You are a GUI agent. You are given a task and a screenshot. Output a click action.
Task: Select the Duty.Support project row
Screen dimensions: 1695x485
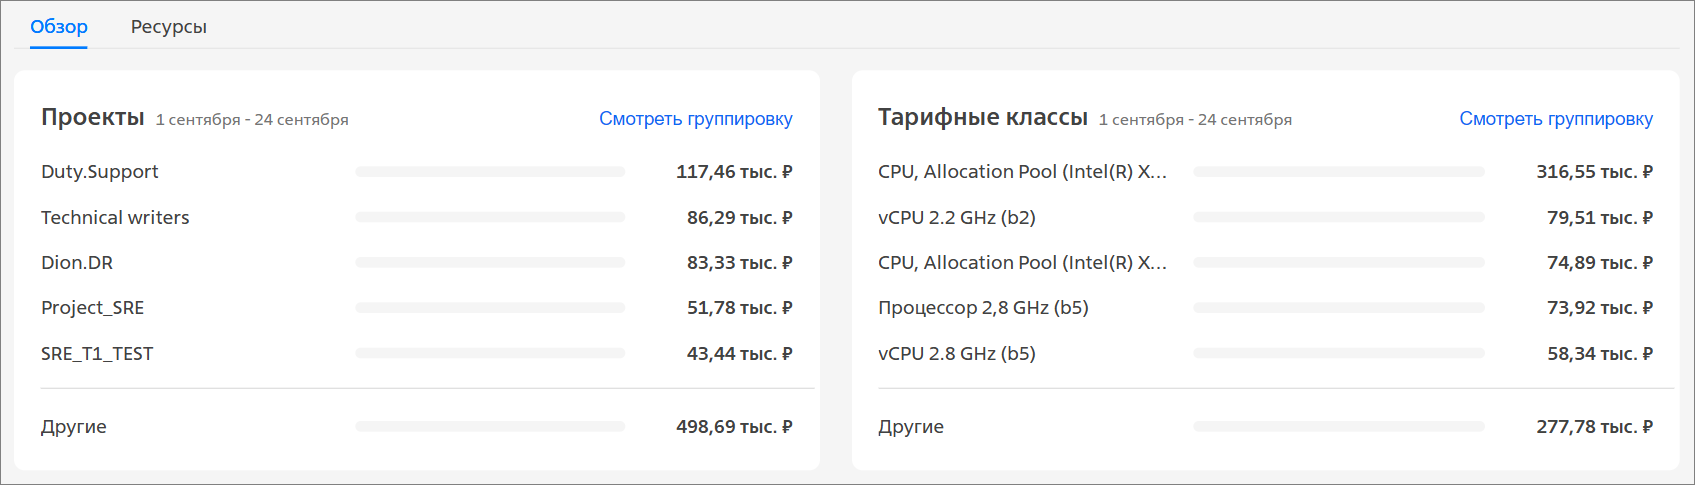[416, 172]
